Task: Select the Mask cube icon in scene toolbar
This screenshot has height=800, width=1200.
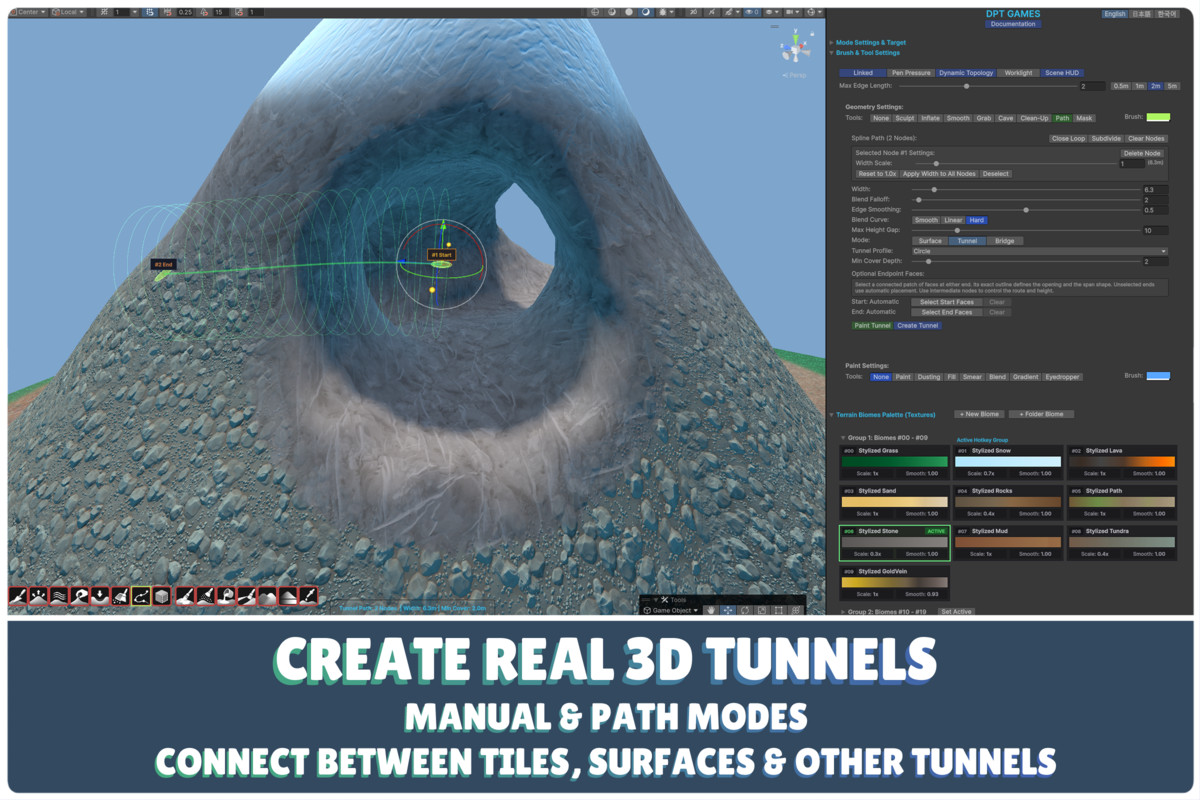Action: (162, 596)
